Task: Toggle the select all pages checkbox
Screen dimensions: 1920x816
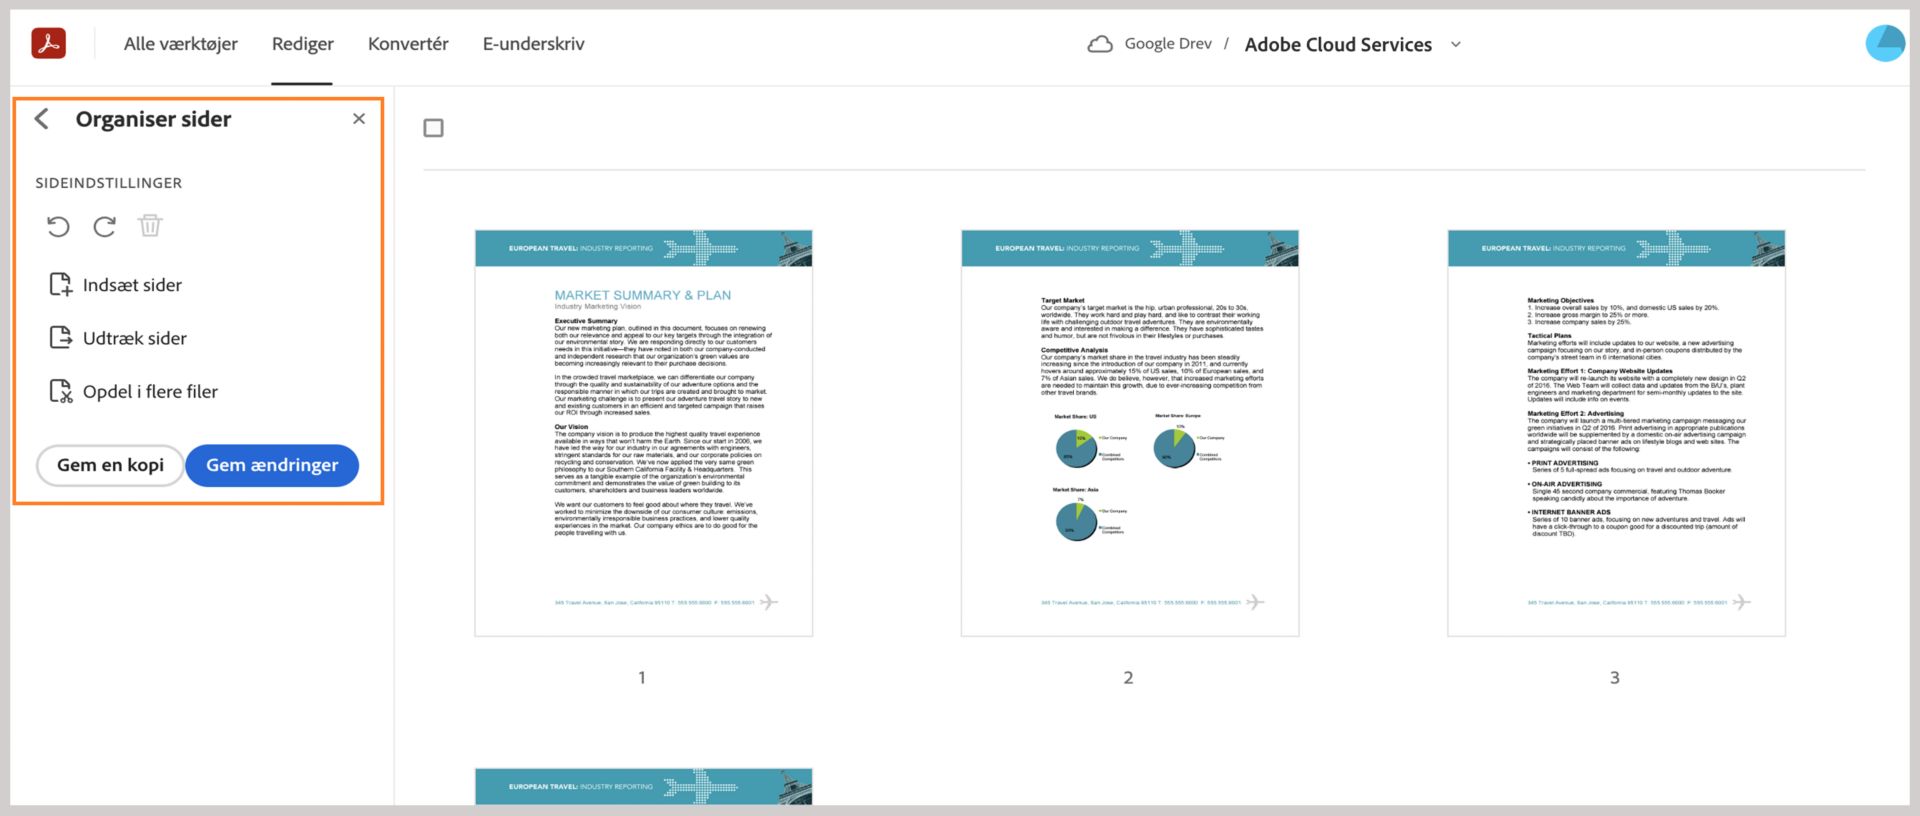Action: [x=433, y=128]
